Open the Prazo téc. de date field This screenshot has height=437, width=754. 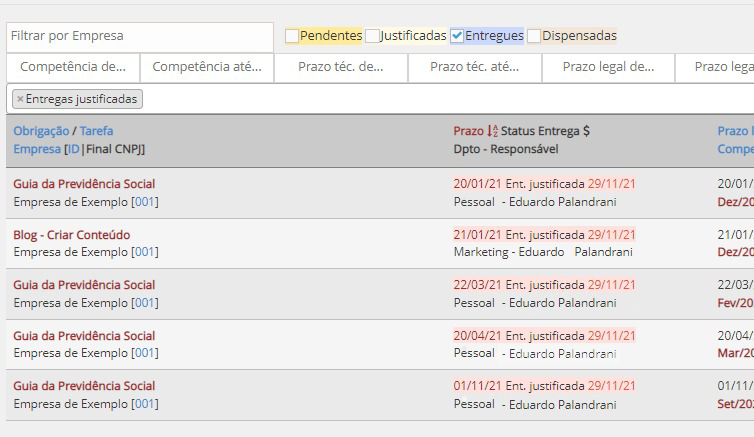[x=341, y=67]
